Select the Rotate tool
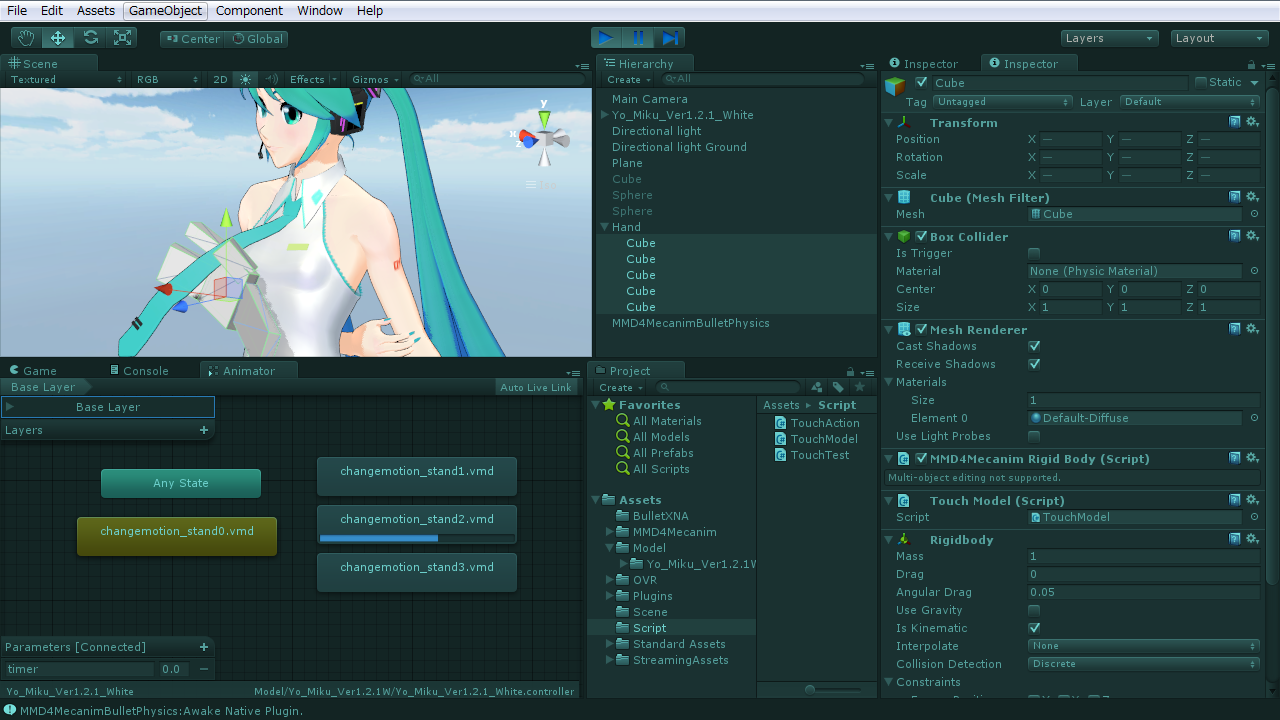The height and width of the screenshot is (720, 1280). pos(91,40)
